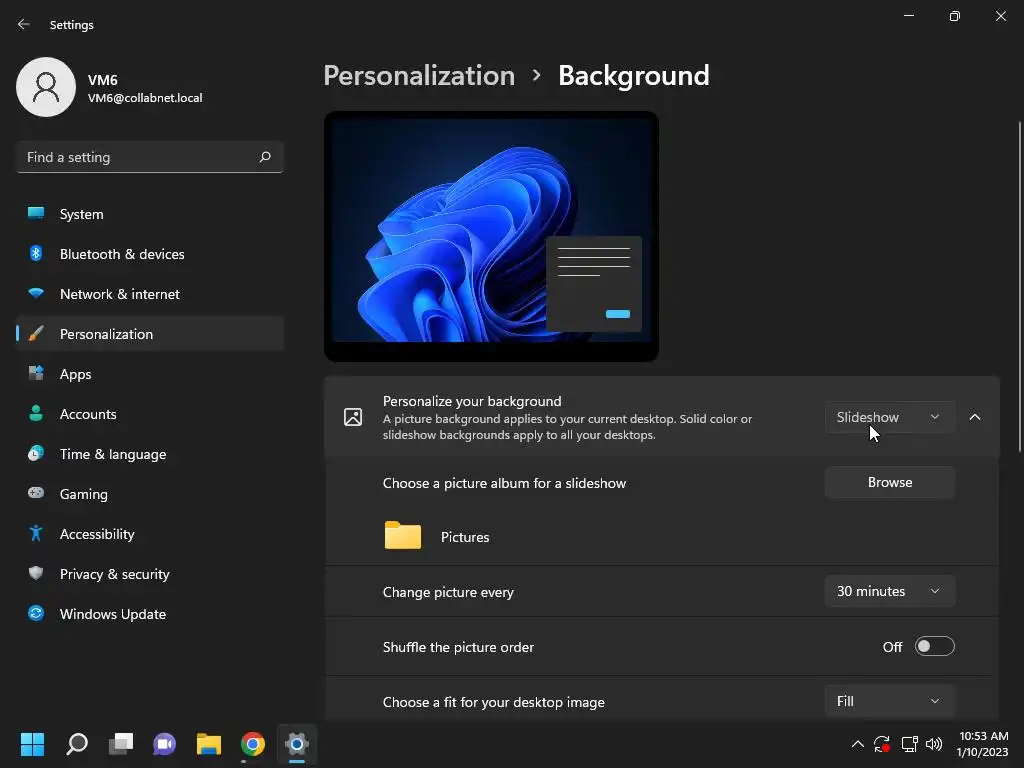Click the Privacy & security shield icon

coord(36,573)
